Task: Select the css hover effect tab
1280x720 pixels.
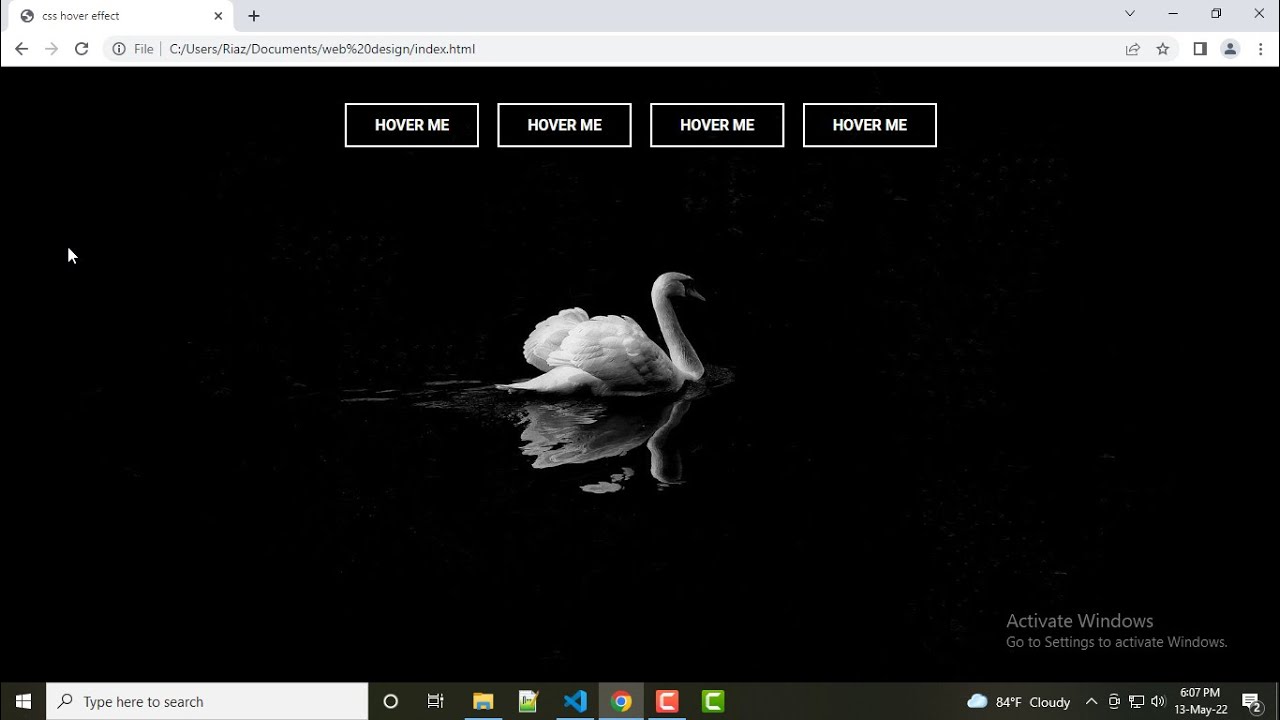Action: 120,16
